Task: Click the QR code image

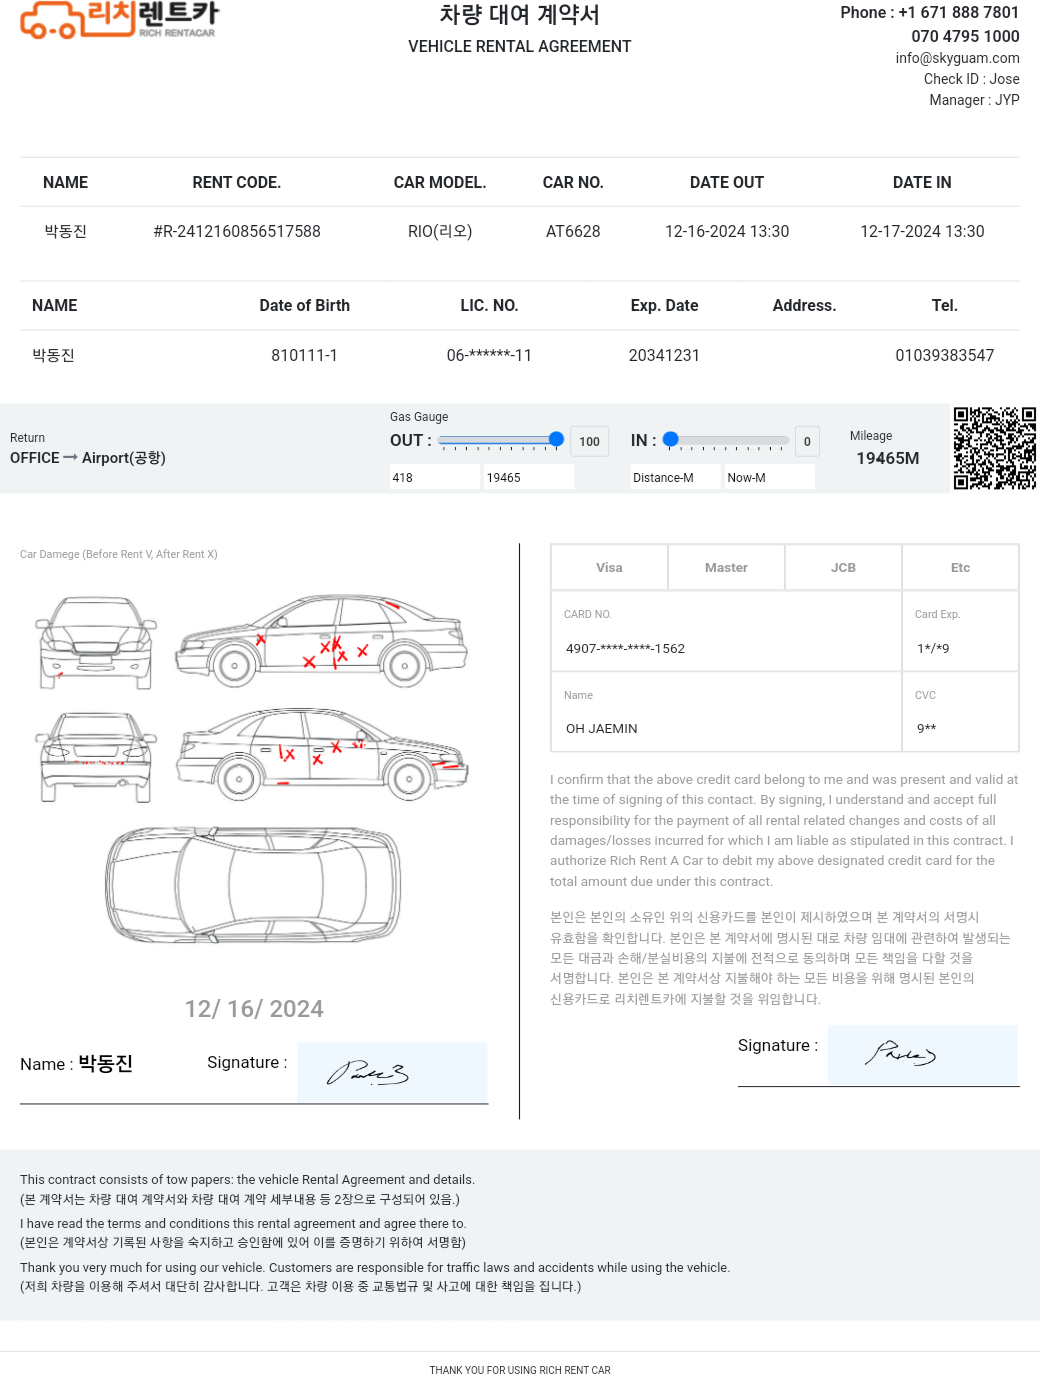Action: click(994, 448)
